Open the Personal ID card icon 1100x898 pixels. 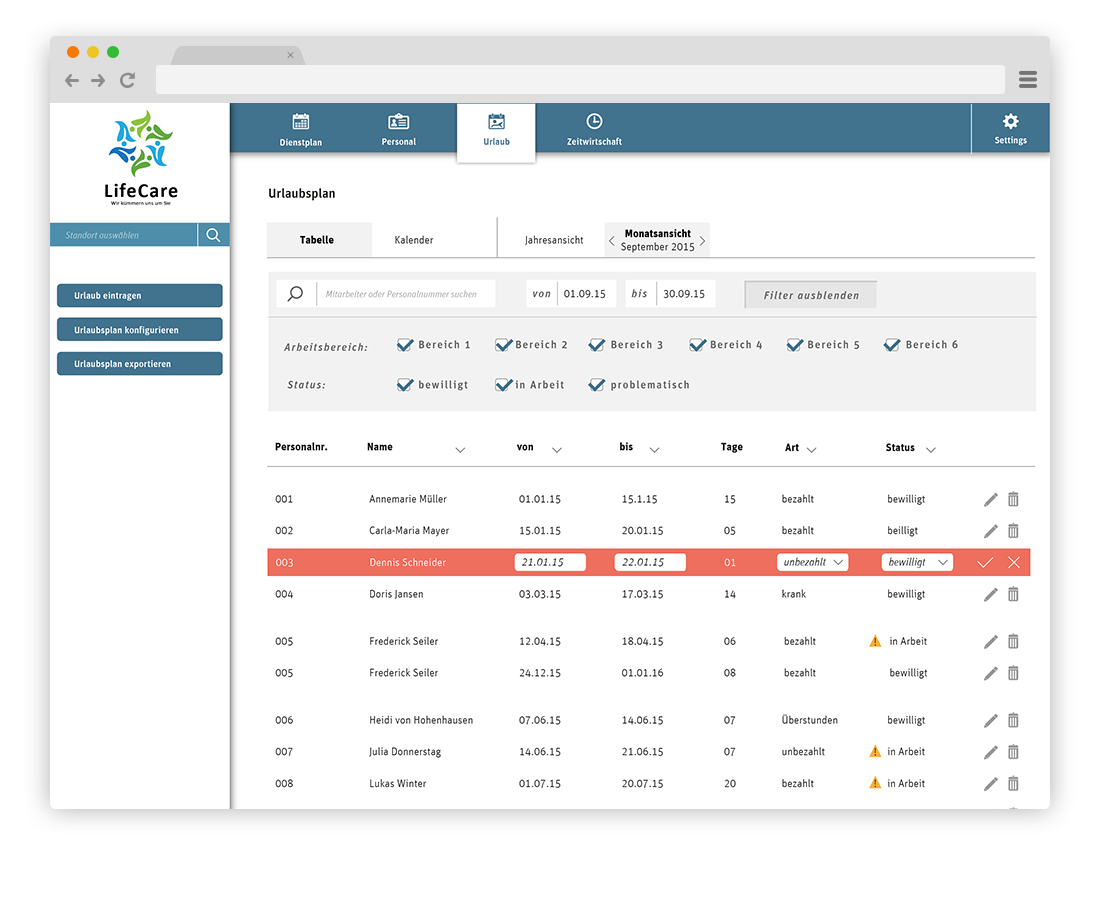(399, 122)
